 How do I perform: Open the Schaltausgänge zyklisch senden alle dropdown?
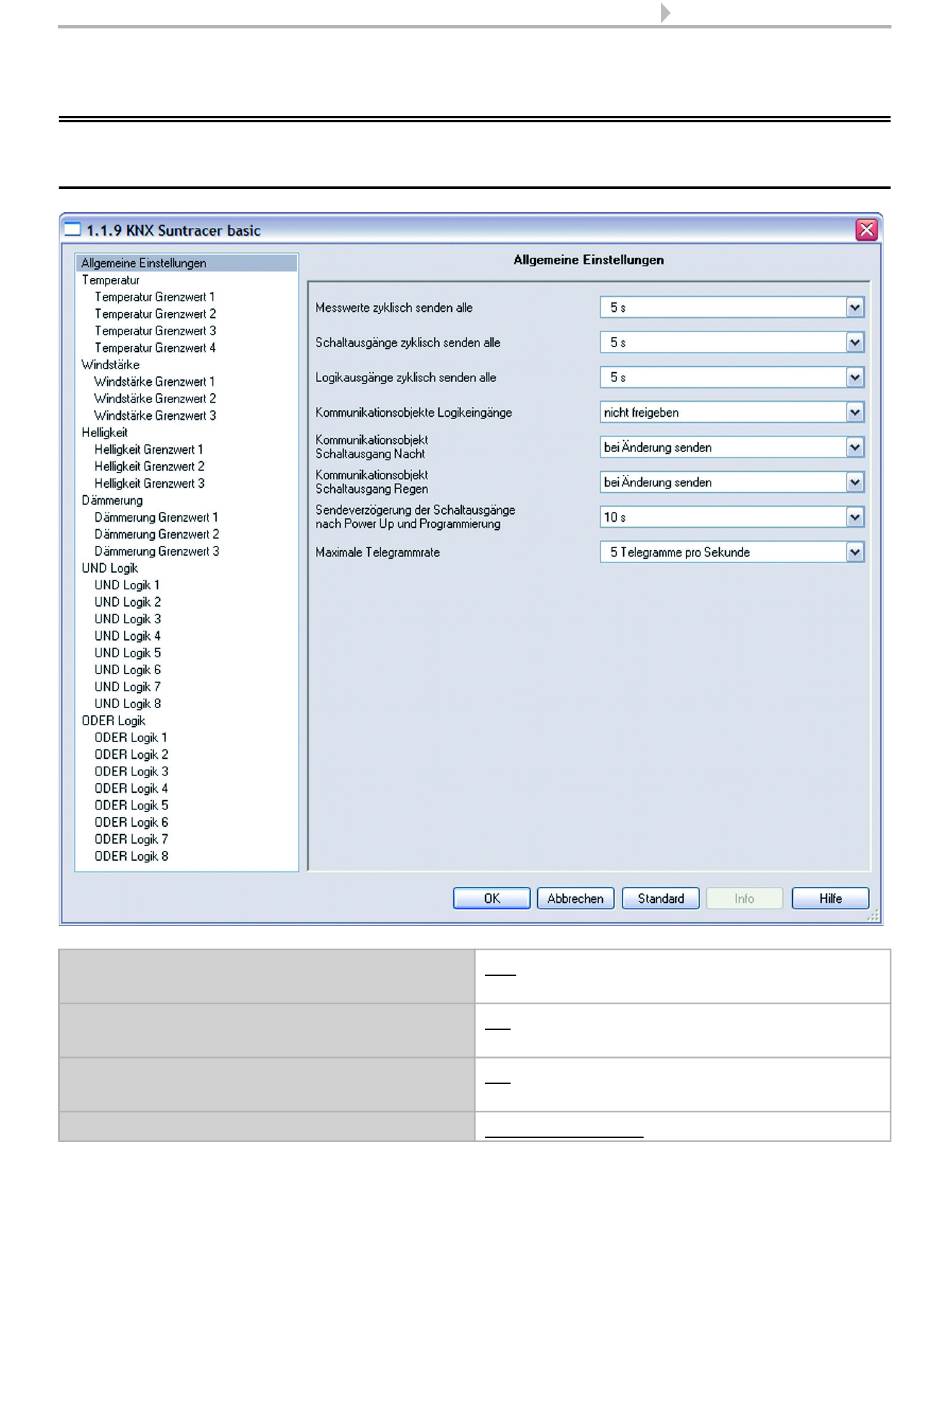[x=855, y=343]
